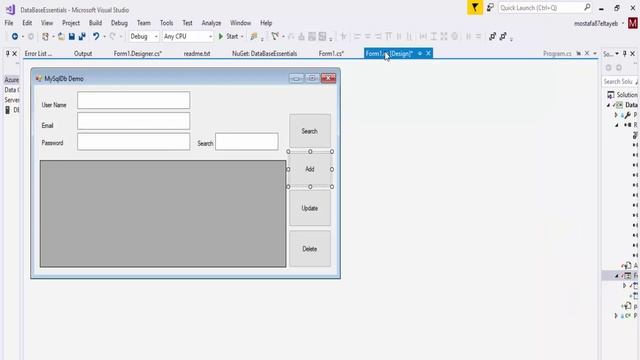Select the Update button on the form
The image size is (640, 360).
310,208
